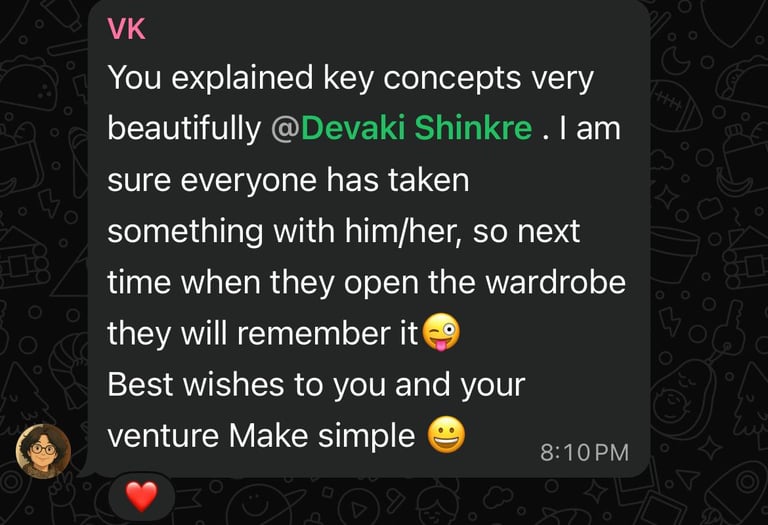Click the gray @ symbol before Devaki

click(285, 129)
